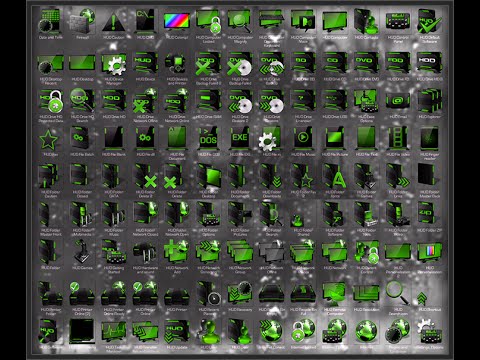Click the Drive Network Offline icon

pos(145,101)
